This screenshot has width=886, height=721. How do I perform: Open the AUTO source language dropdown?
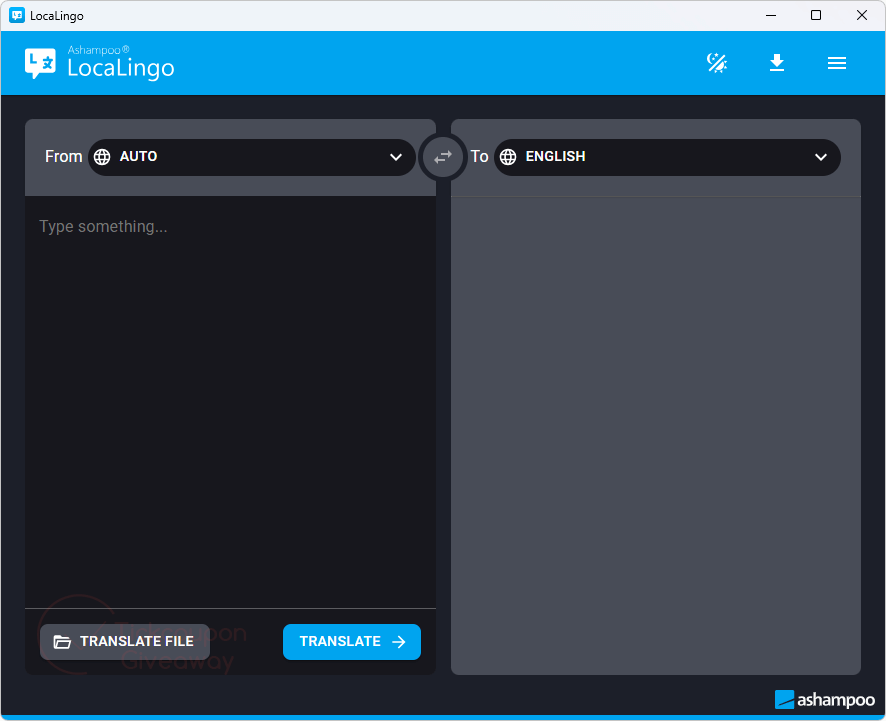pos(250,157)
